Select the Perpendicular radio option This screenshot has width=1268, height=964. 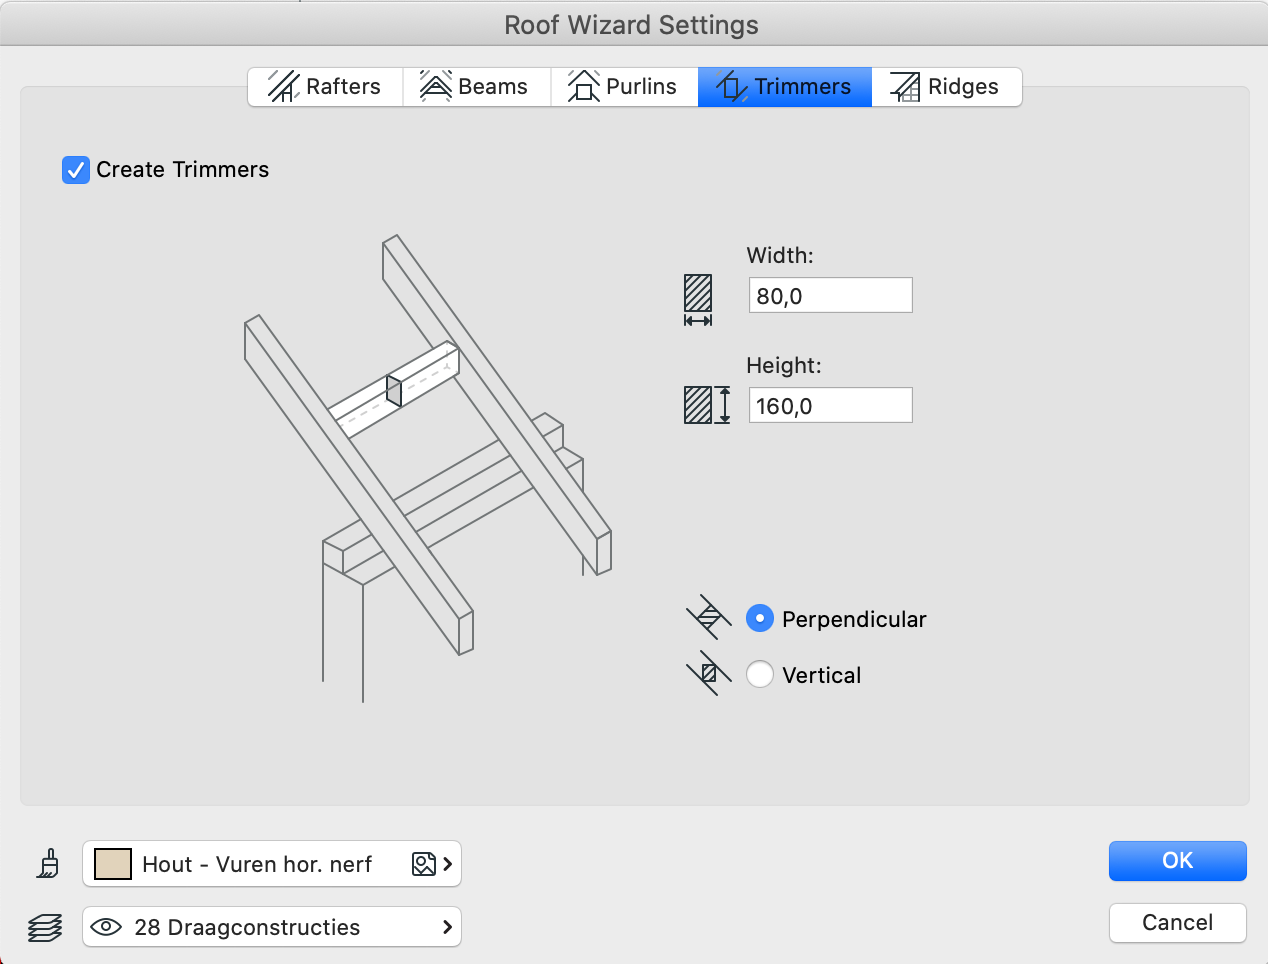tap(760, 619)
